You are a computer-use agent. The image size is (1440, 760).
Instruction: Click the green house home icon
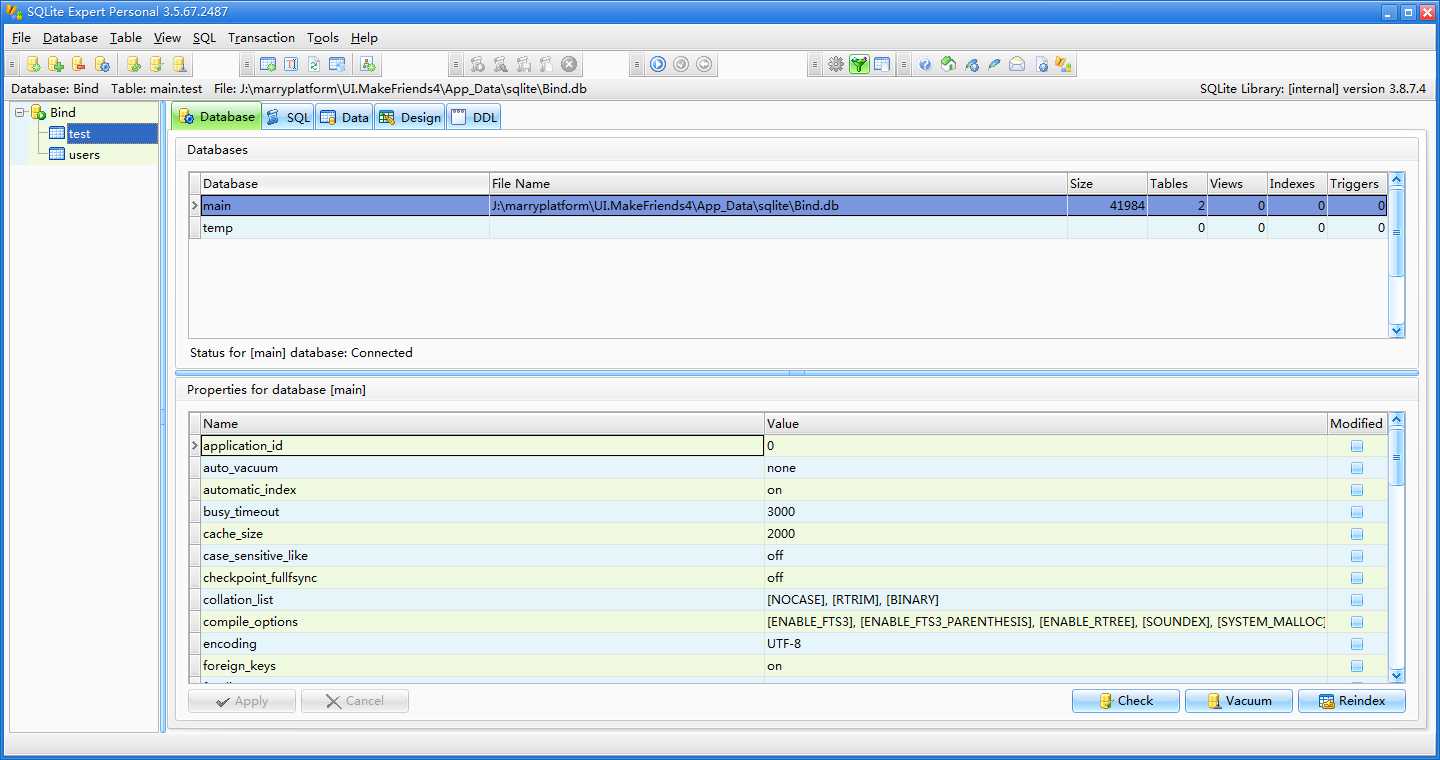click(948, 64)
